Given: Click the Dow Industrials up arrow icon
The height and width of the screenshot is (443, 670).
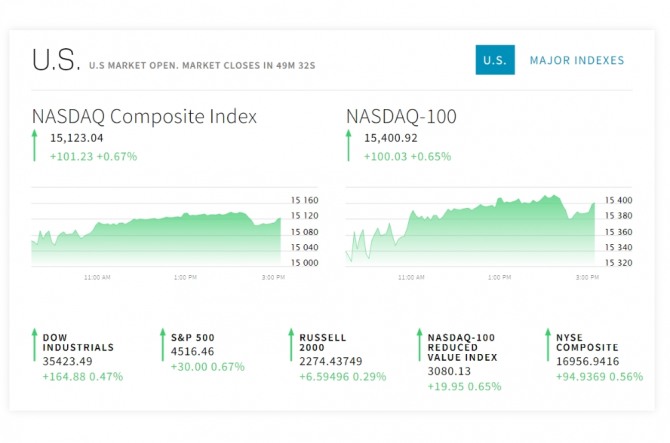Looking at the screenshot, I should (34, 345).
